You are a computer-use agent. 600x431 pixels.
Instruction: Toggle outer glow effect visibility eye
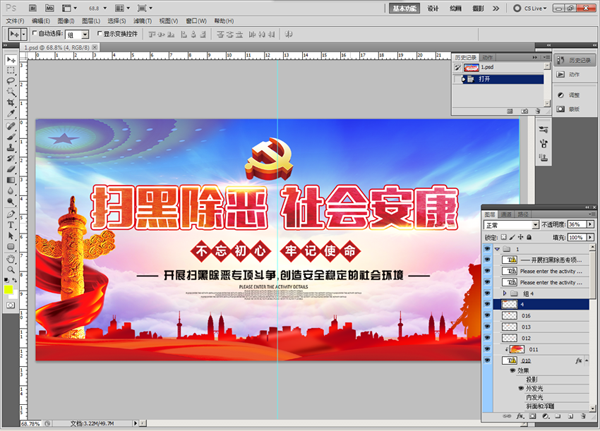[x=521, y=388]
